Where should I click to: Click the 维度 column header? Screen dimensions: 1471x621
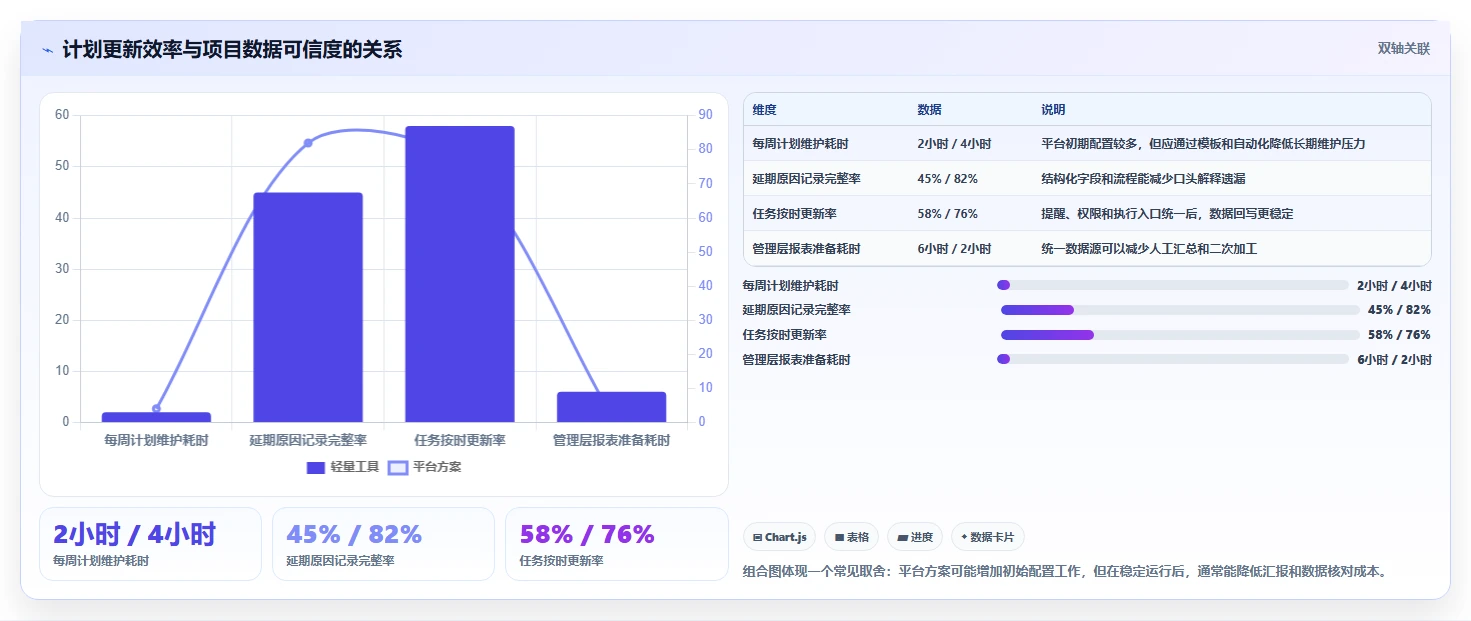pyautogui.click(x=765, y=110)
